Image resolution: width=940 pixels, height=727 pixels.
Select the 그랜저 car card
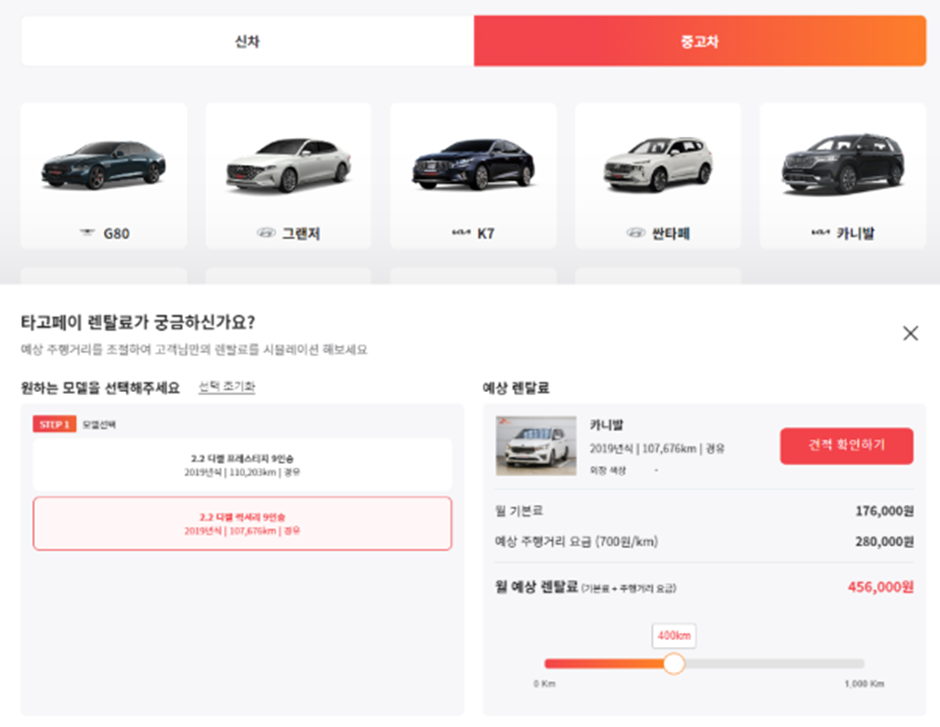[288, 176]
